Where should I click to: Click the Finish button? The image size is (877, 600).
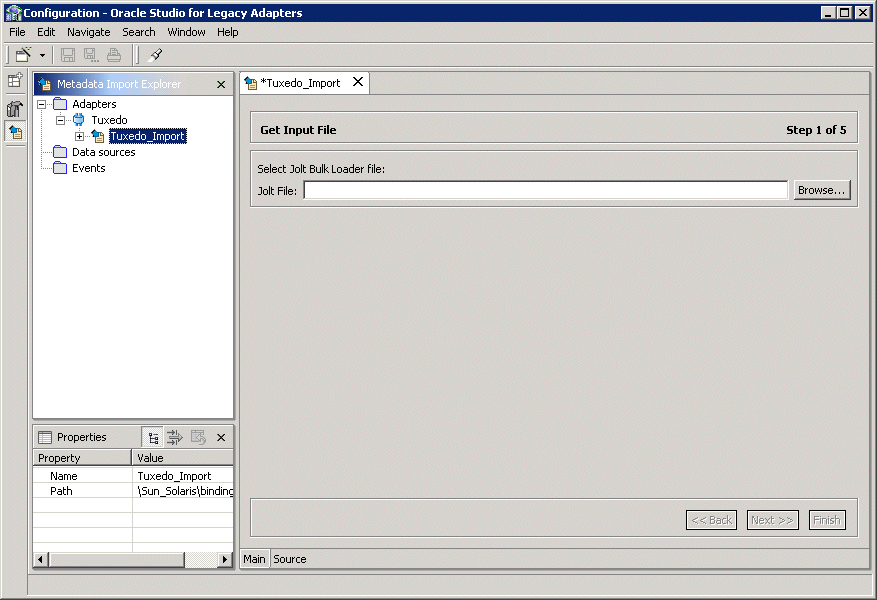click(827, 520)
